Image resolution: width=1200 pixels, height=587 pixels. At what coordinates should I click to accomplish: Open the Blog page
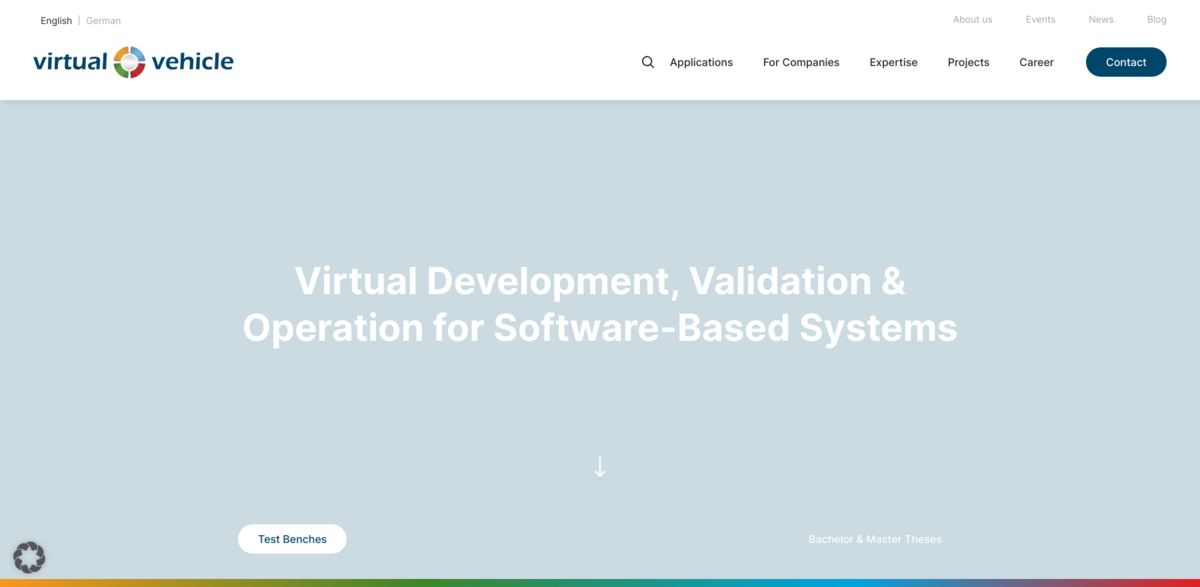[x=1156, y=19]
